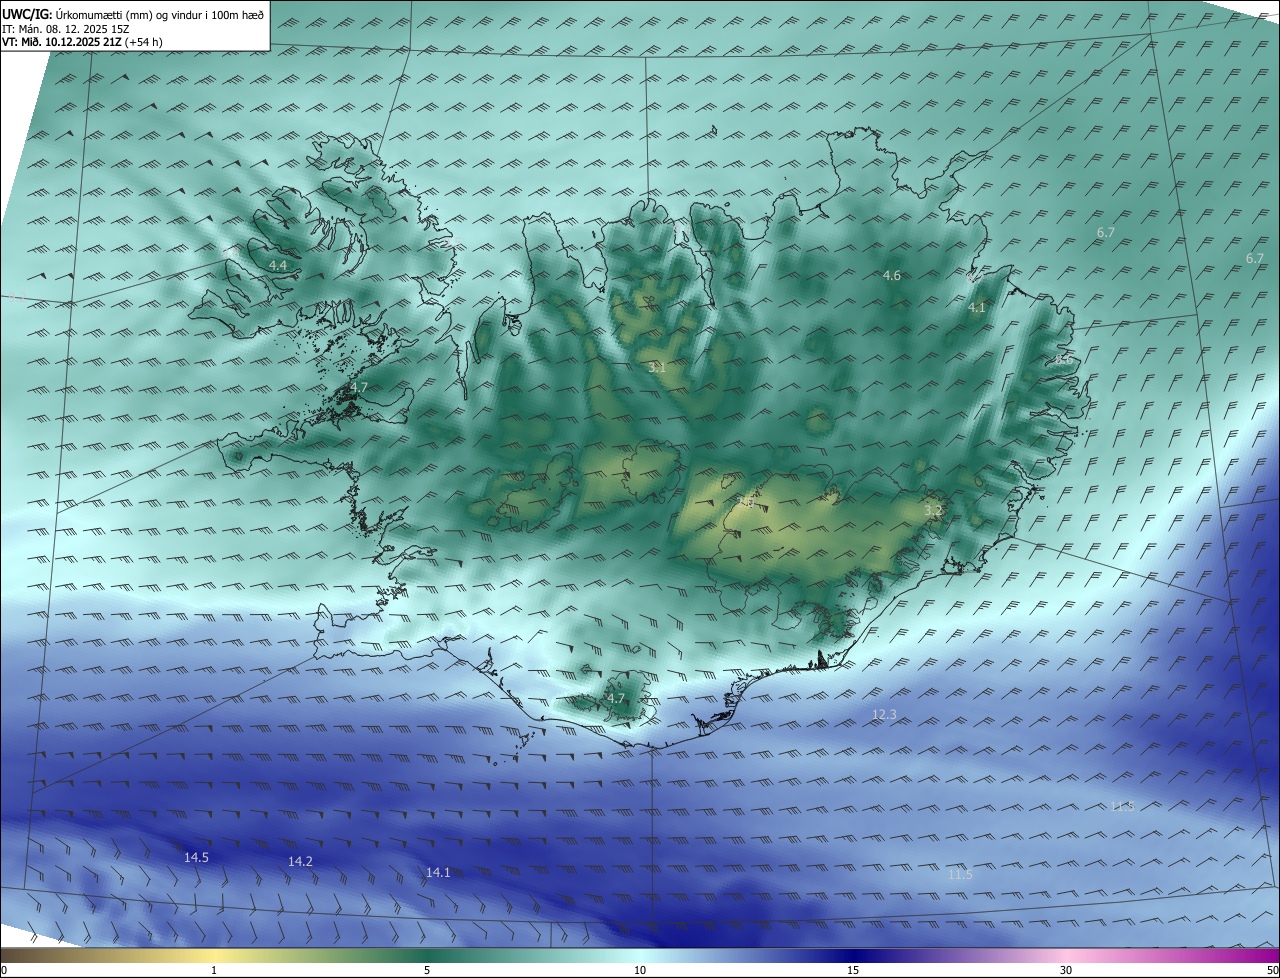Click the 3.1 value label on the map
Viewport: 1280px width, 978px height.
pyautogui.click(x=657, y=368)
